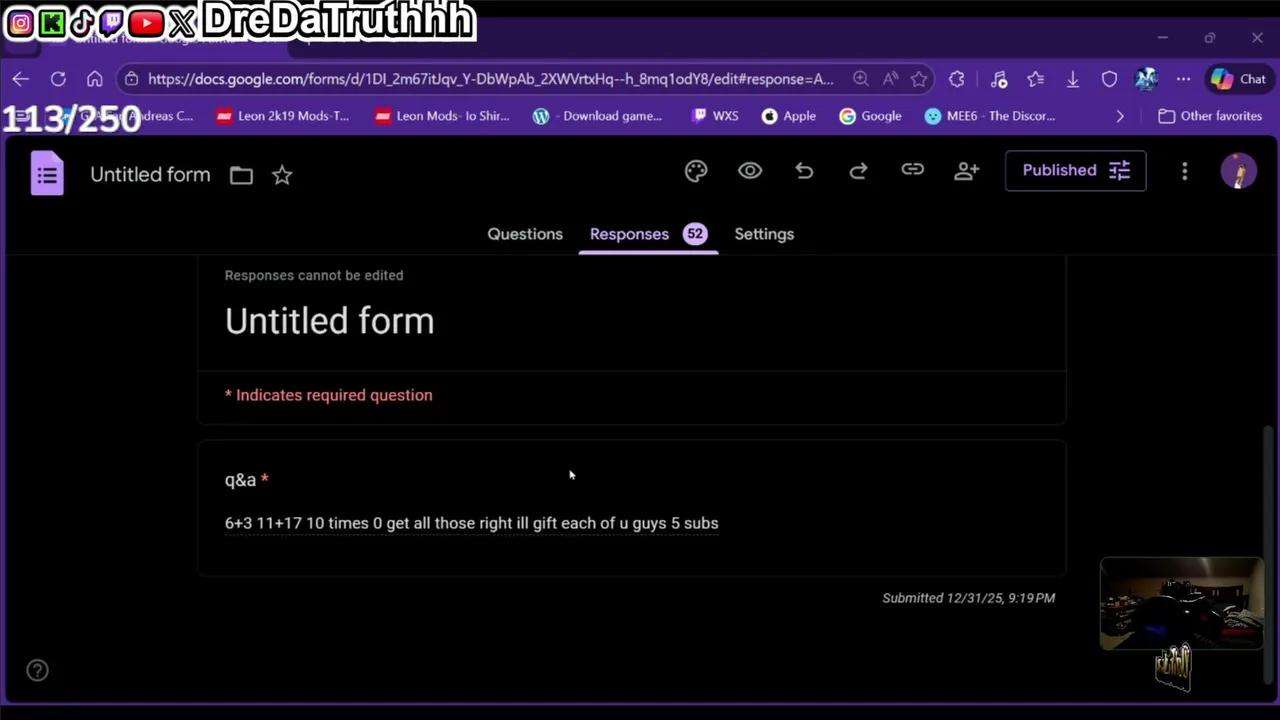
Task: Open the browser profile picture
Action: (x=1146, y=79)
